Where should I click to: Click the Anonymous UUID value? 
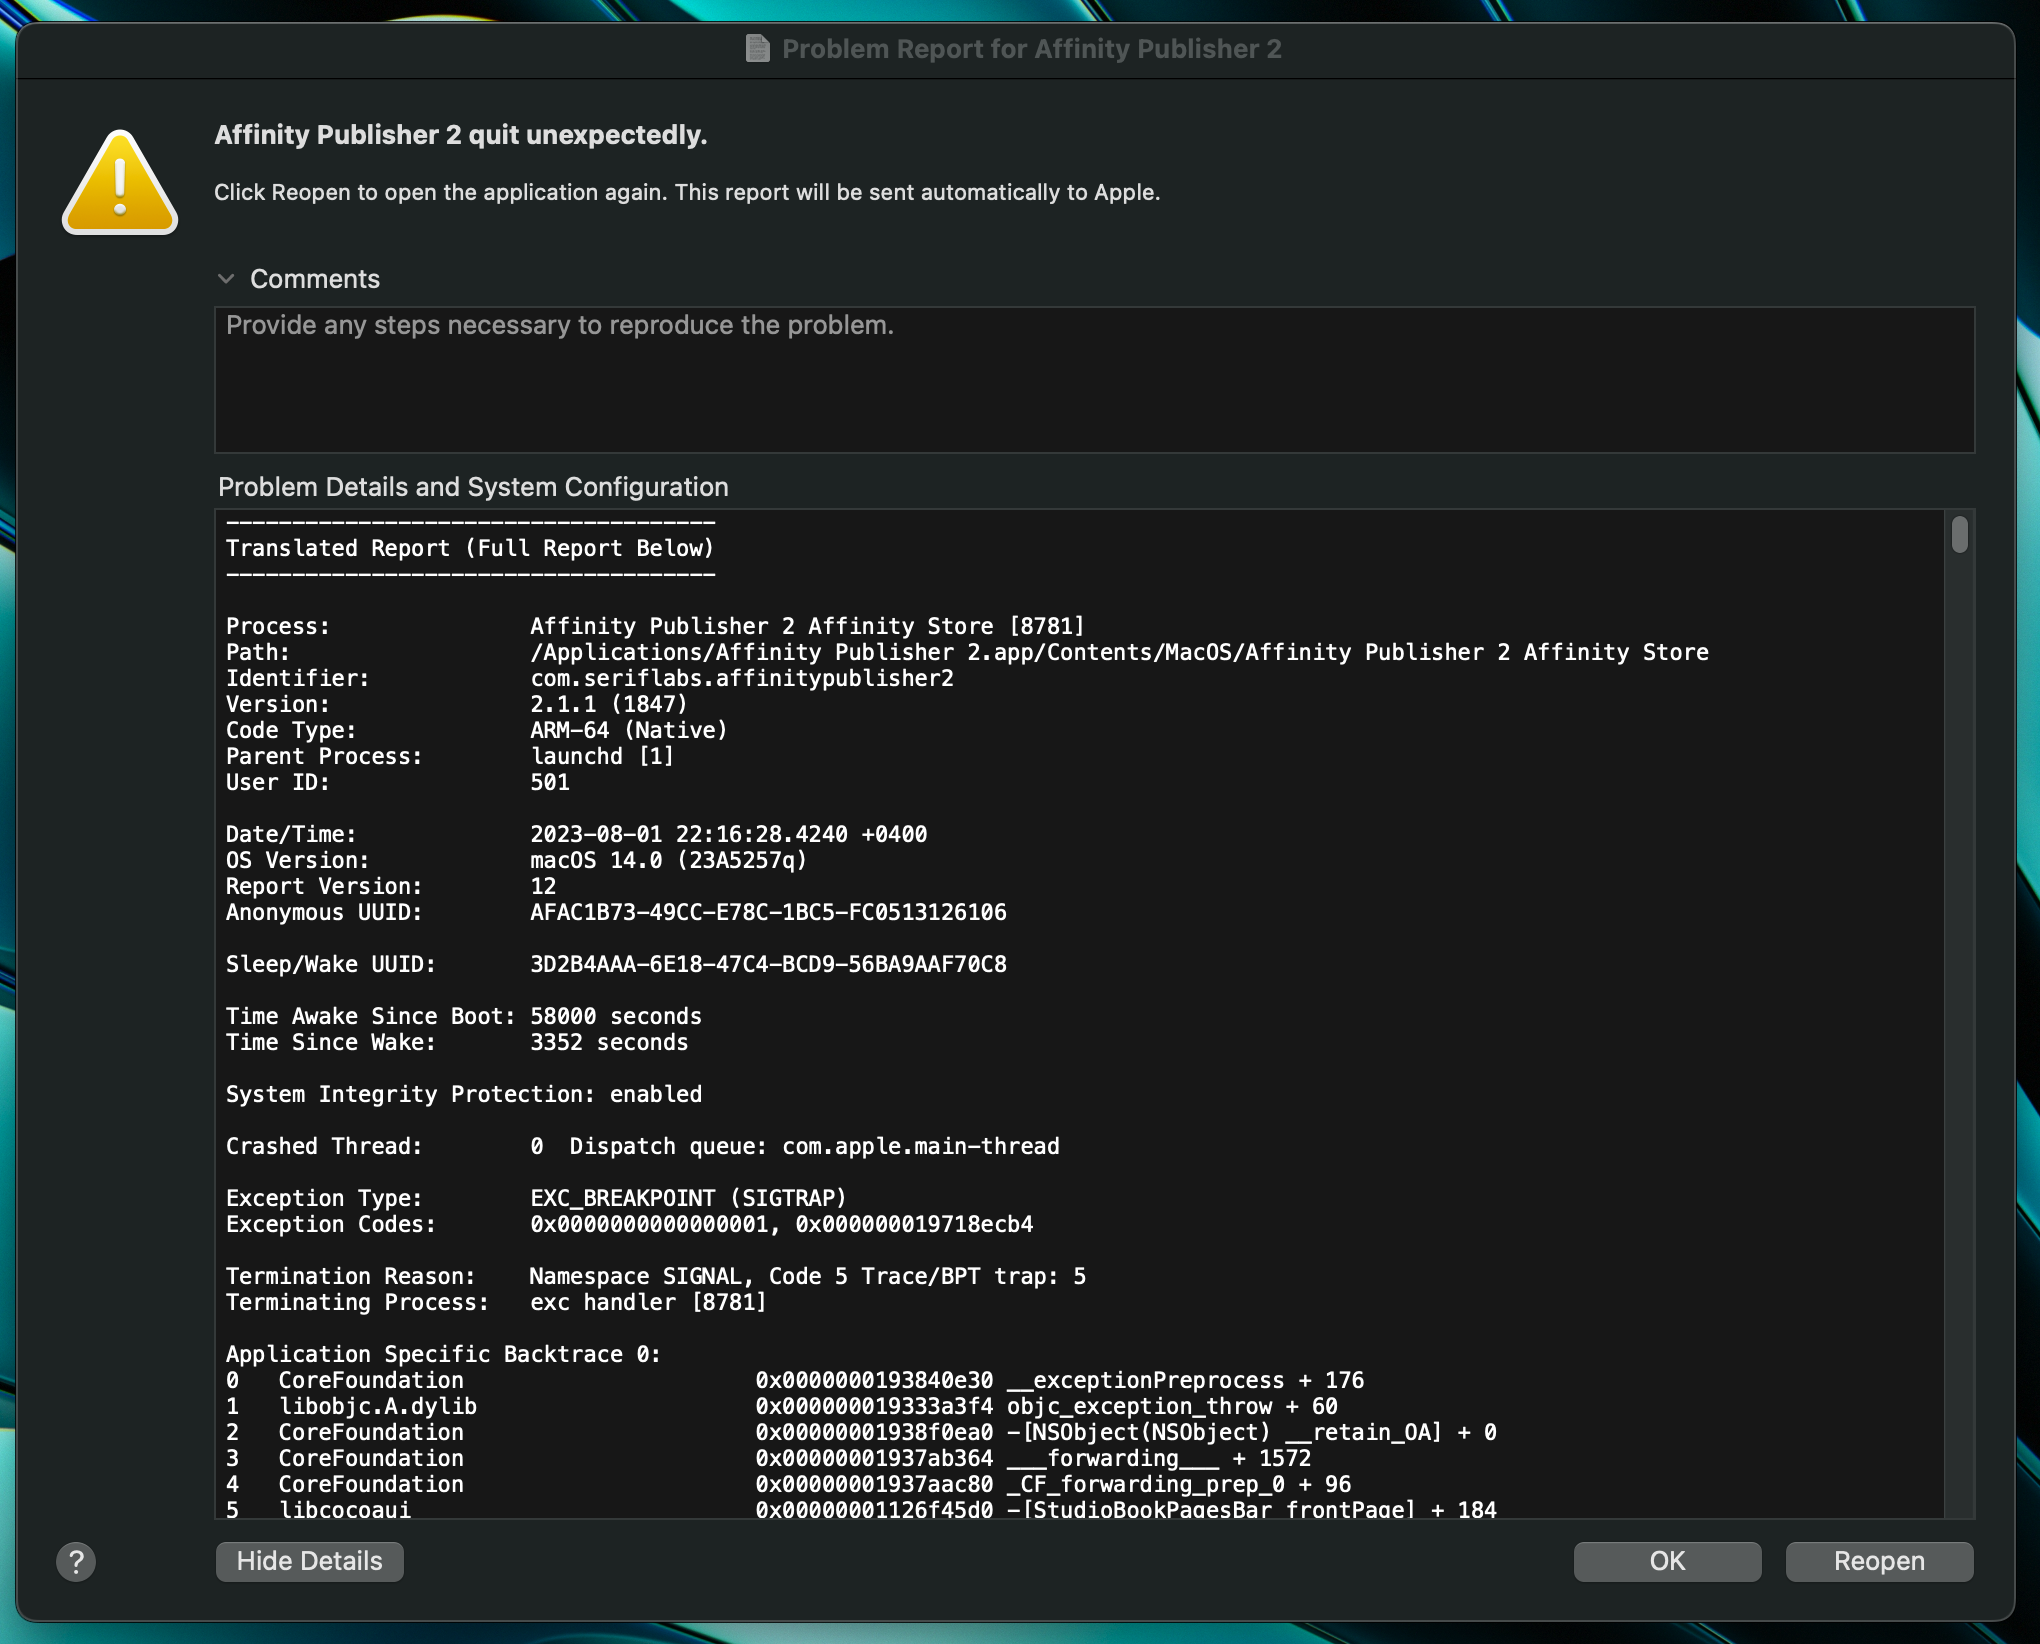tap(768, 912)
